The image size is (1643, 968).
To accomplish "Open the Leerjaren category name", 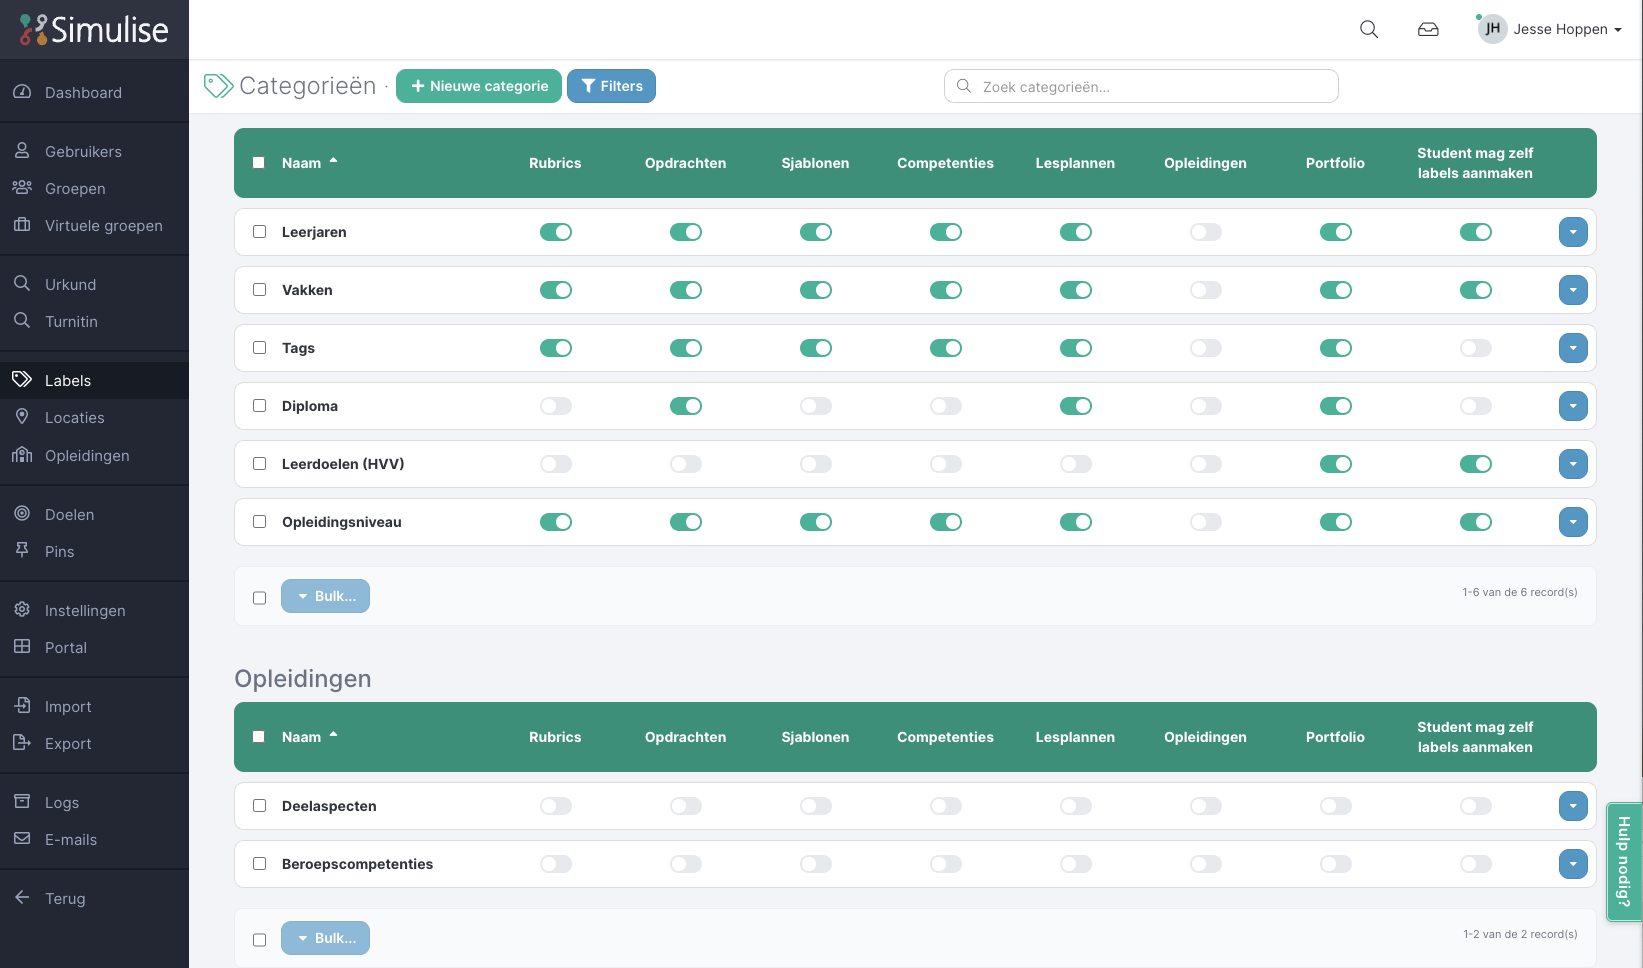I will 314,232.
